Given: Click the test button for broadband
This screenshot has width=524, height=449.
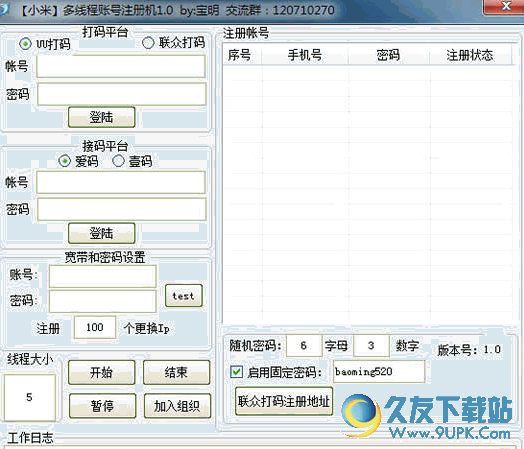Looking at the screenshot, I should click(183, 296).
